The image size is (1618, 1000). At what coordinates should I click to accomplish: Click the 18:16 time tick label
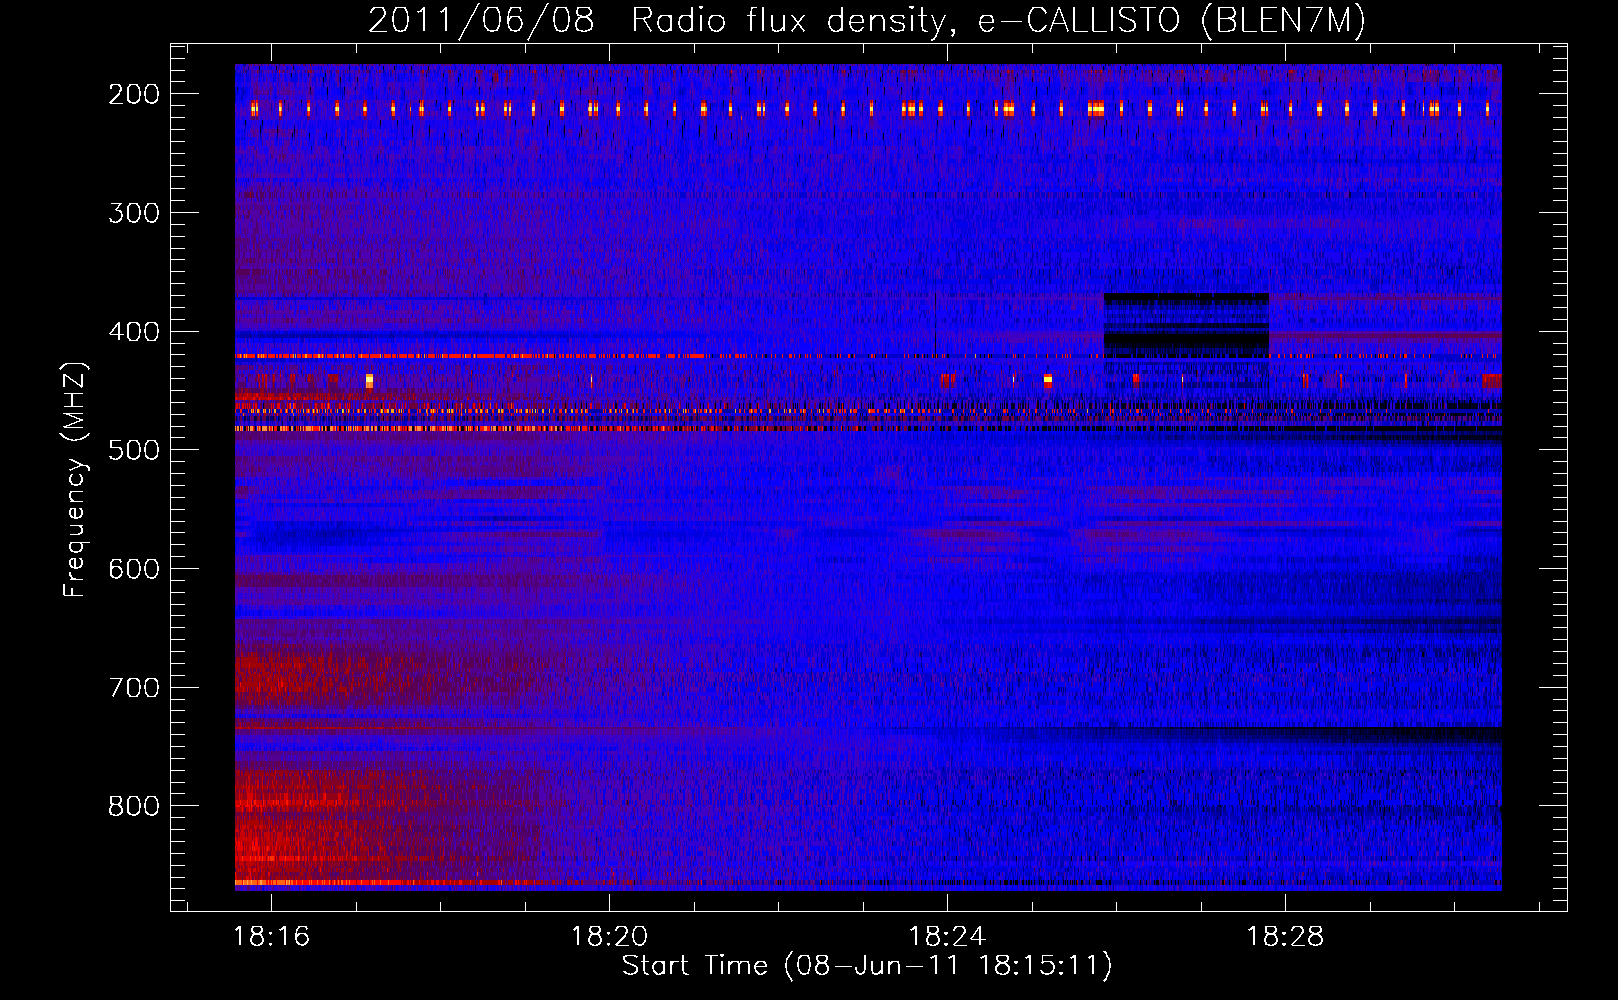click(x=272, y=936)
